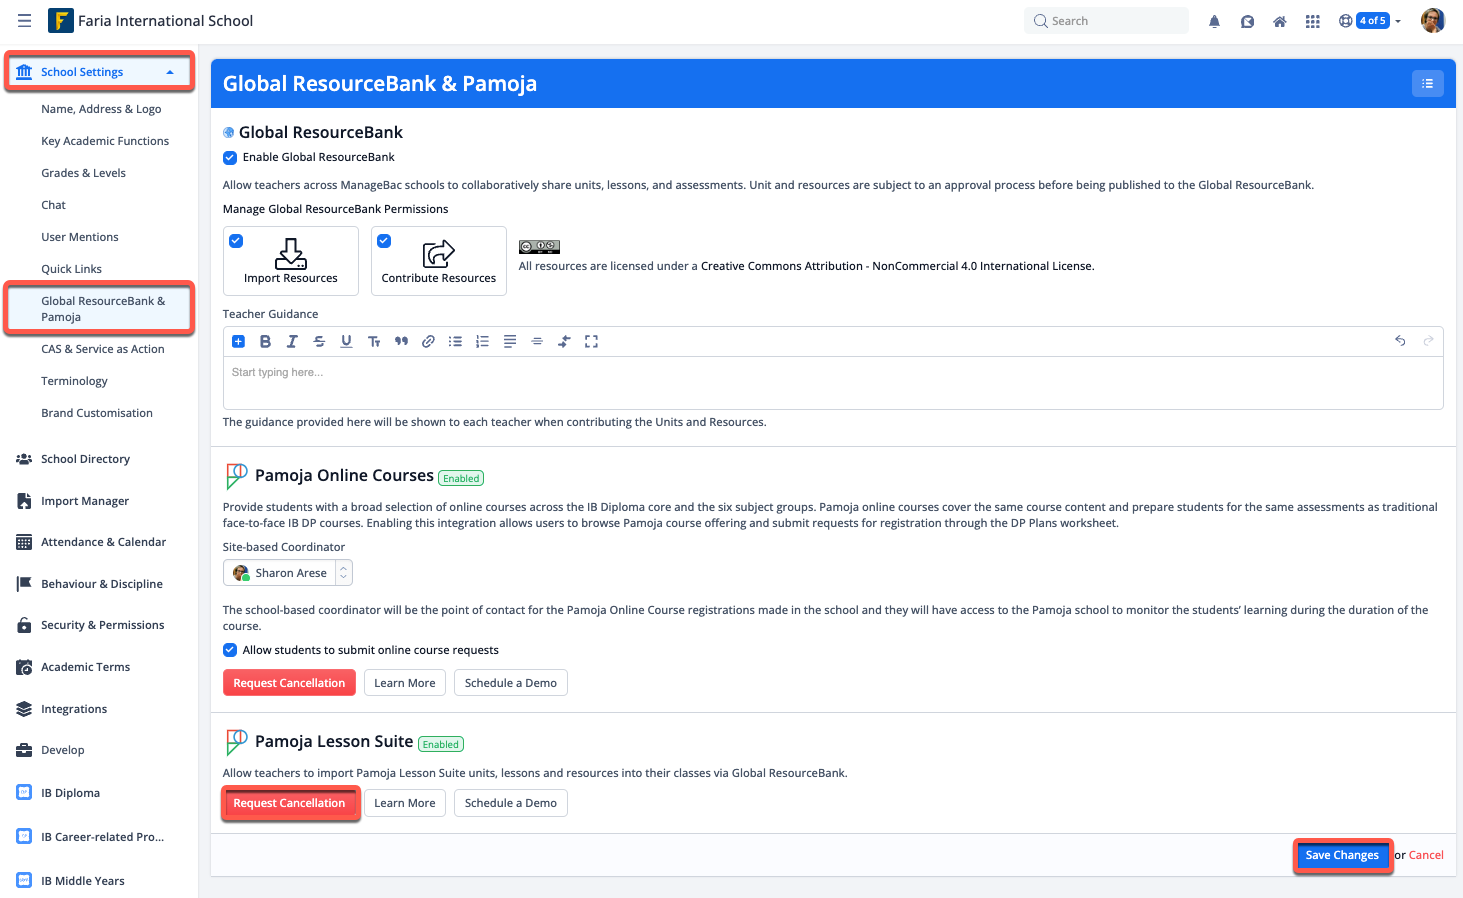The image size is (1463, 898).
Task: Click the sparkle AI assist icon in editor
Action: click(564, 341)
